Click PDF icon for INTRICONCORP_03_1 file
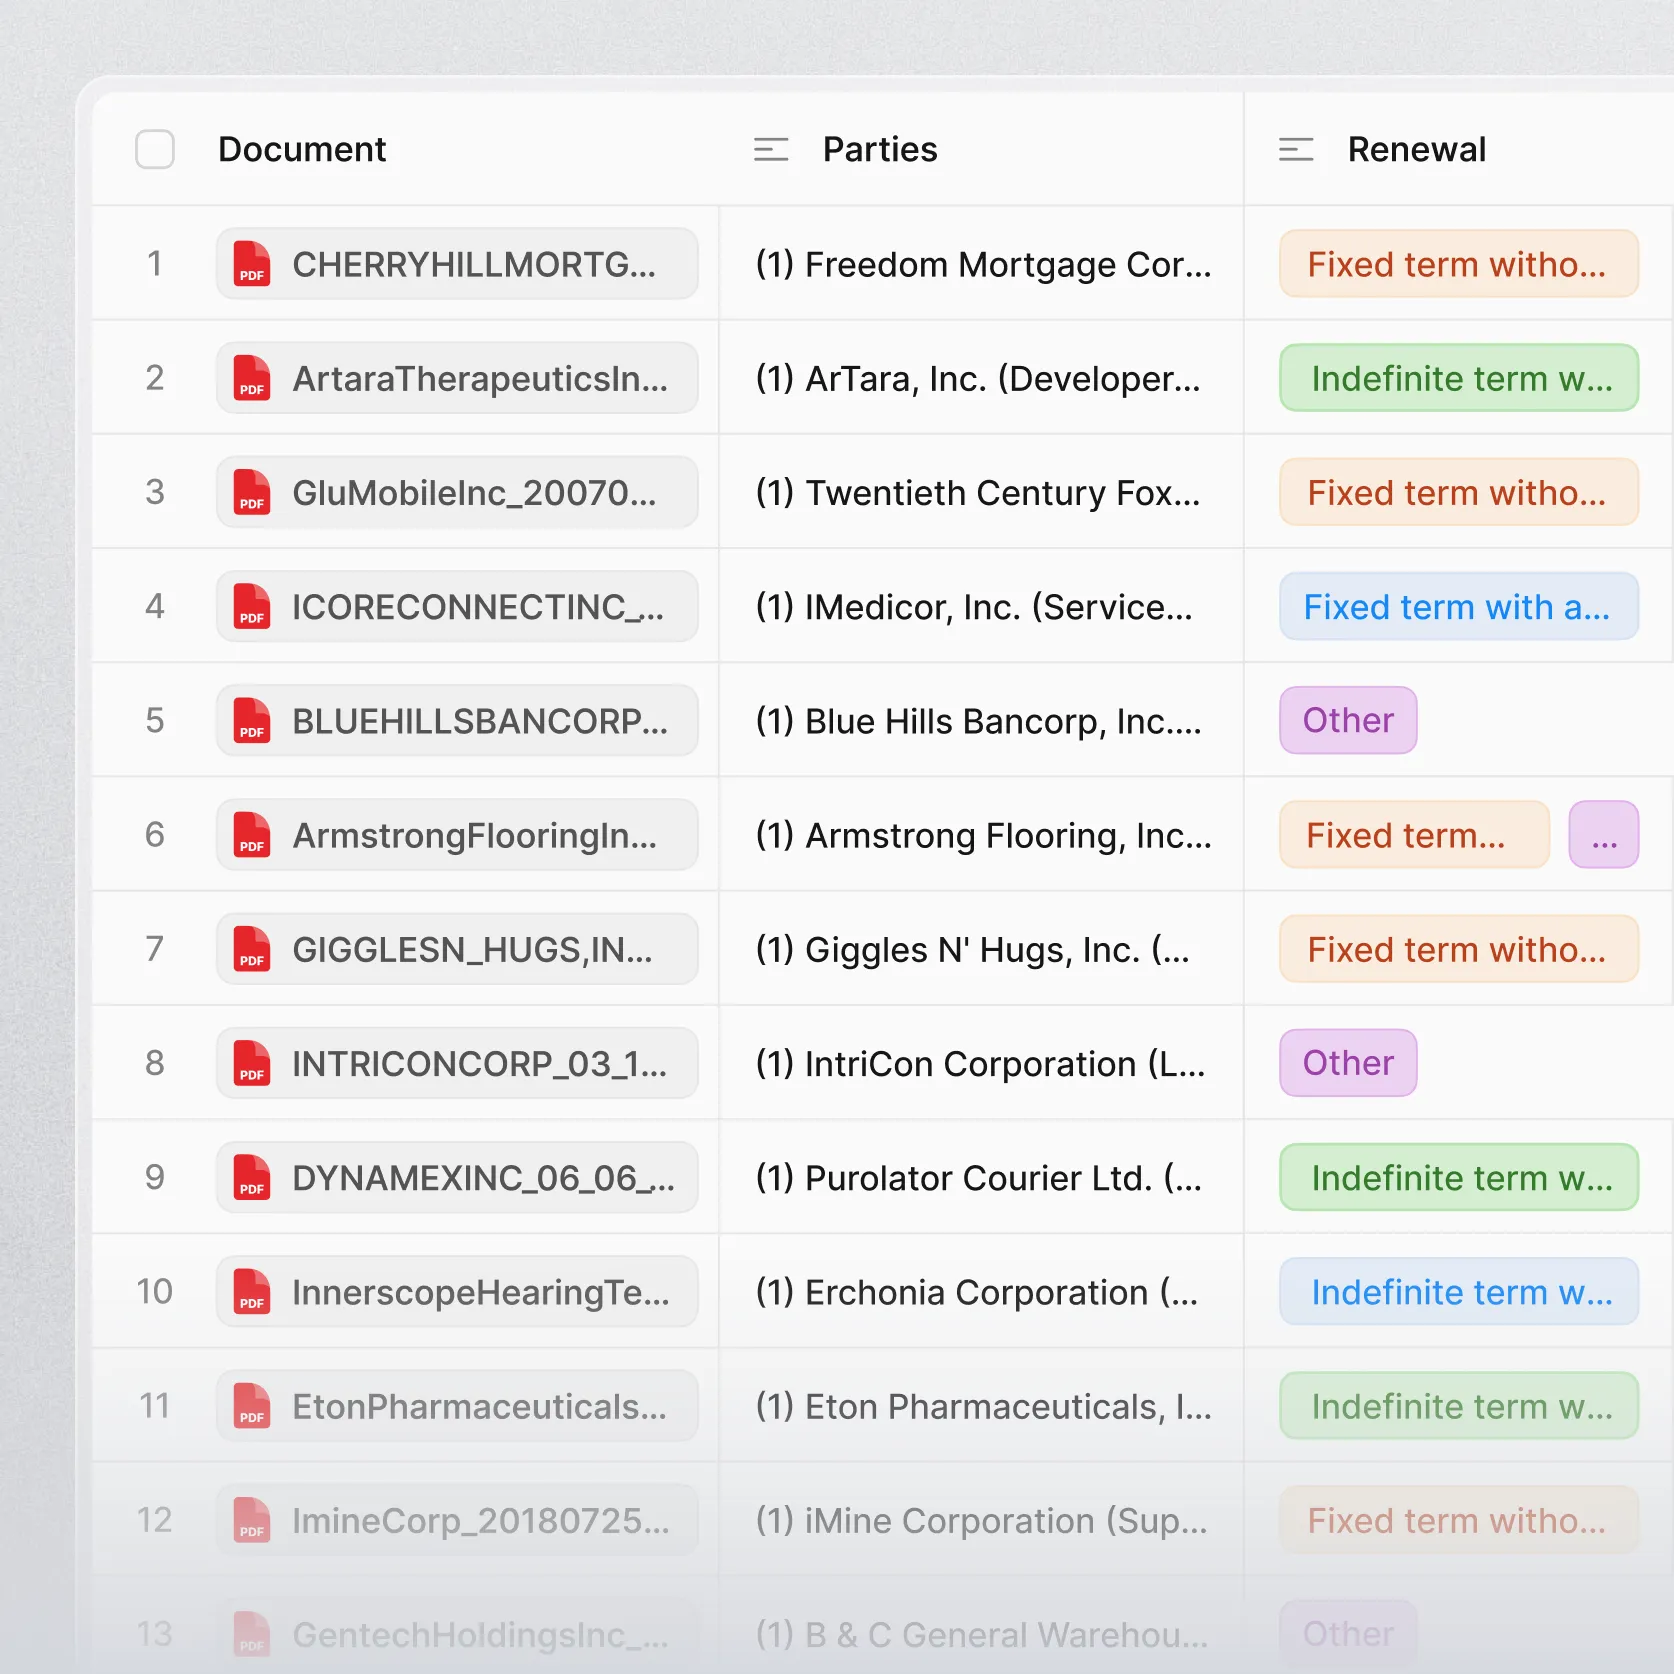Image resolution: width=1674 pixels, height=1674 pixels. point(252,1063)
